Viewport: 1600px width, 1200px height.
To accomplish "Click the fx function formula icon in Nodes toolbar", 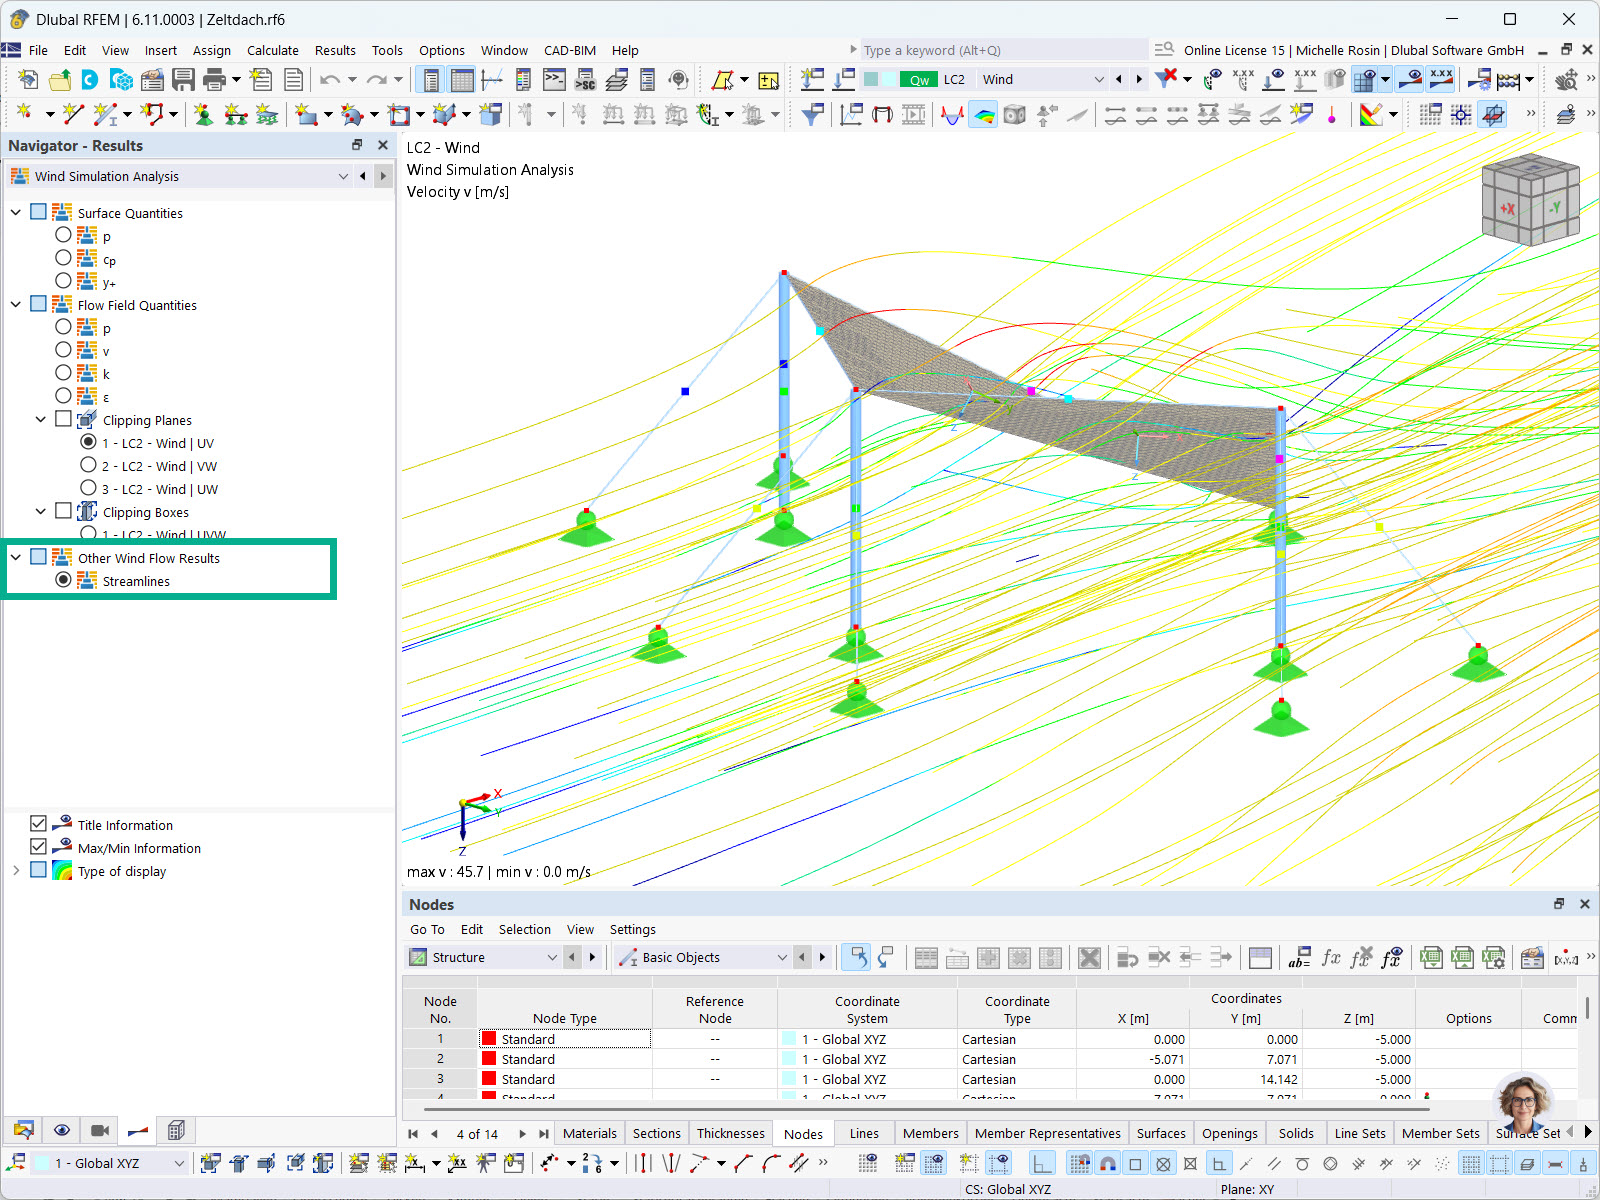I will (1330, 958).
